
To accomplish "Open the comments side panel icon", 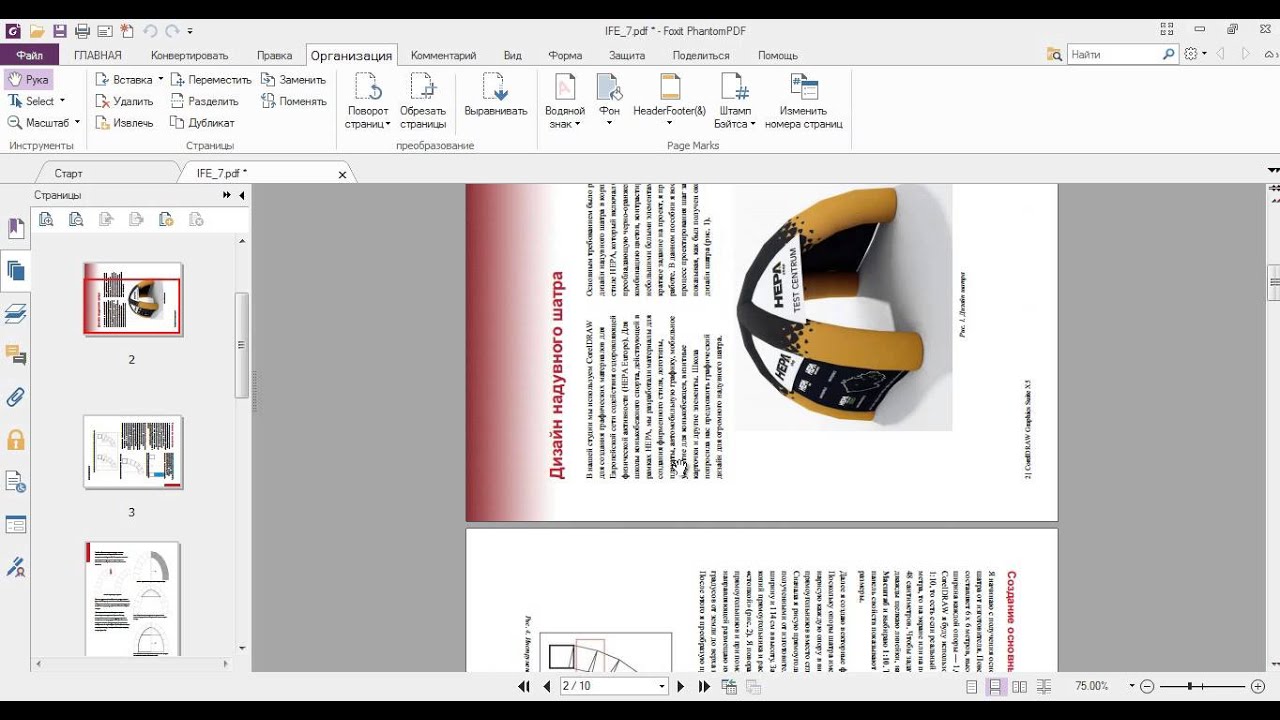I will pyautogui.click(x=15, y=355).
